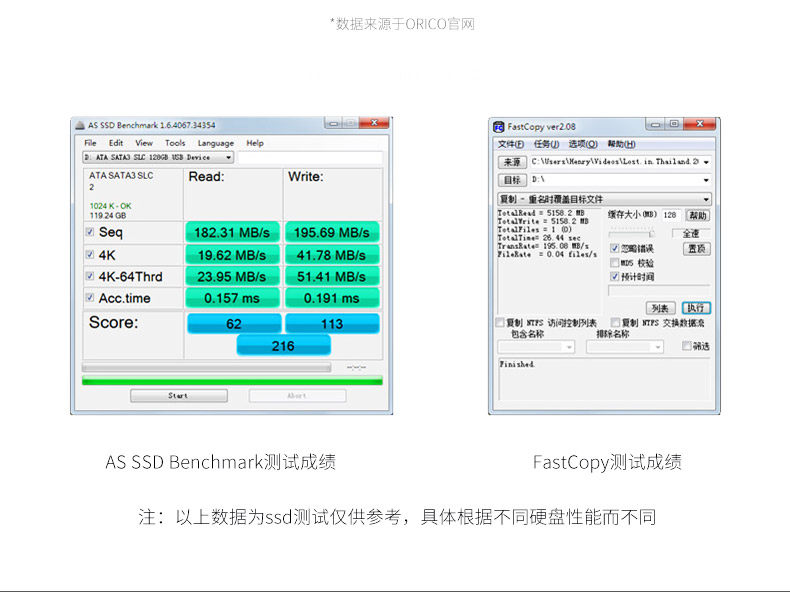Viewport: 790px width, 592px height.
Task: Click the total score 216
Action: click(283, 346)
